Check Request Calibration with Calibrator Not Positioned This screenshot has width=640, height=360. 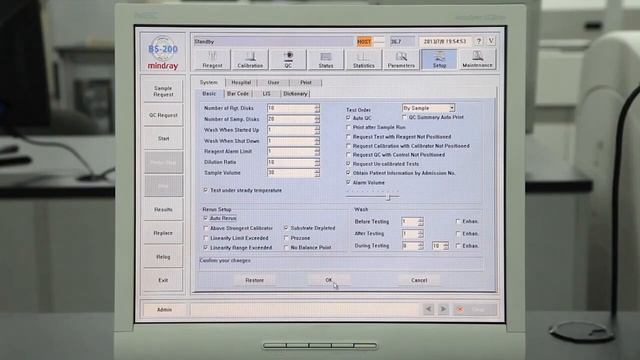(349, 146)
